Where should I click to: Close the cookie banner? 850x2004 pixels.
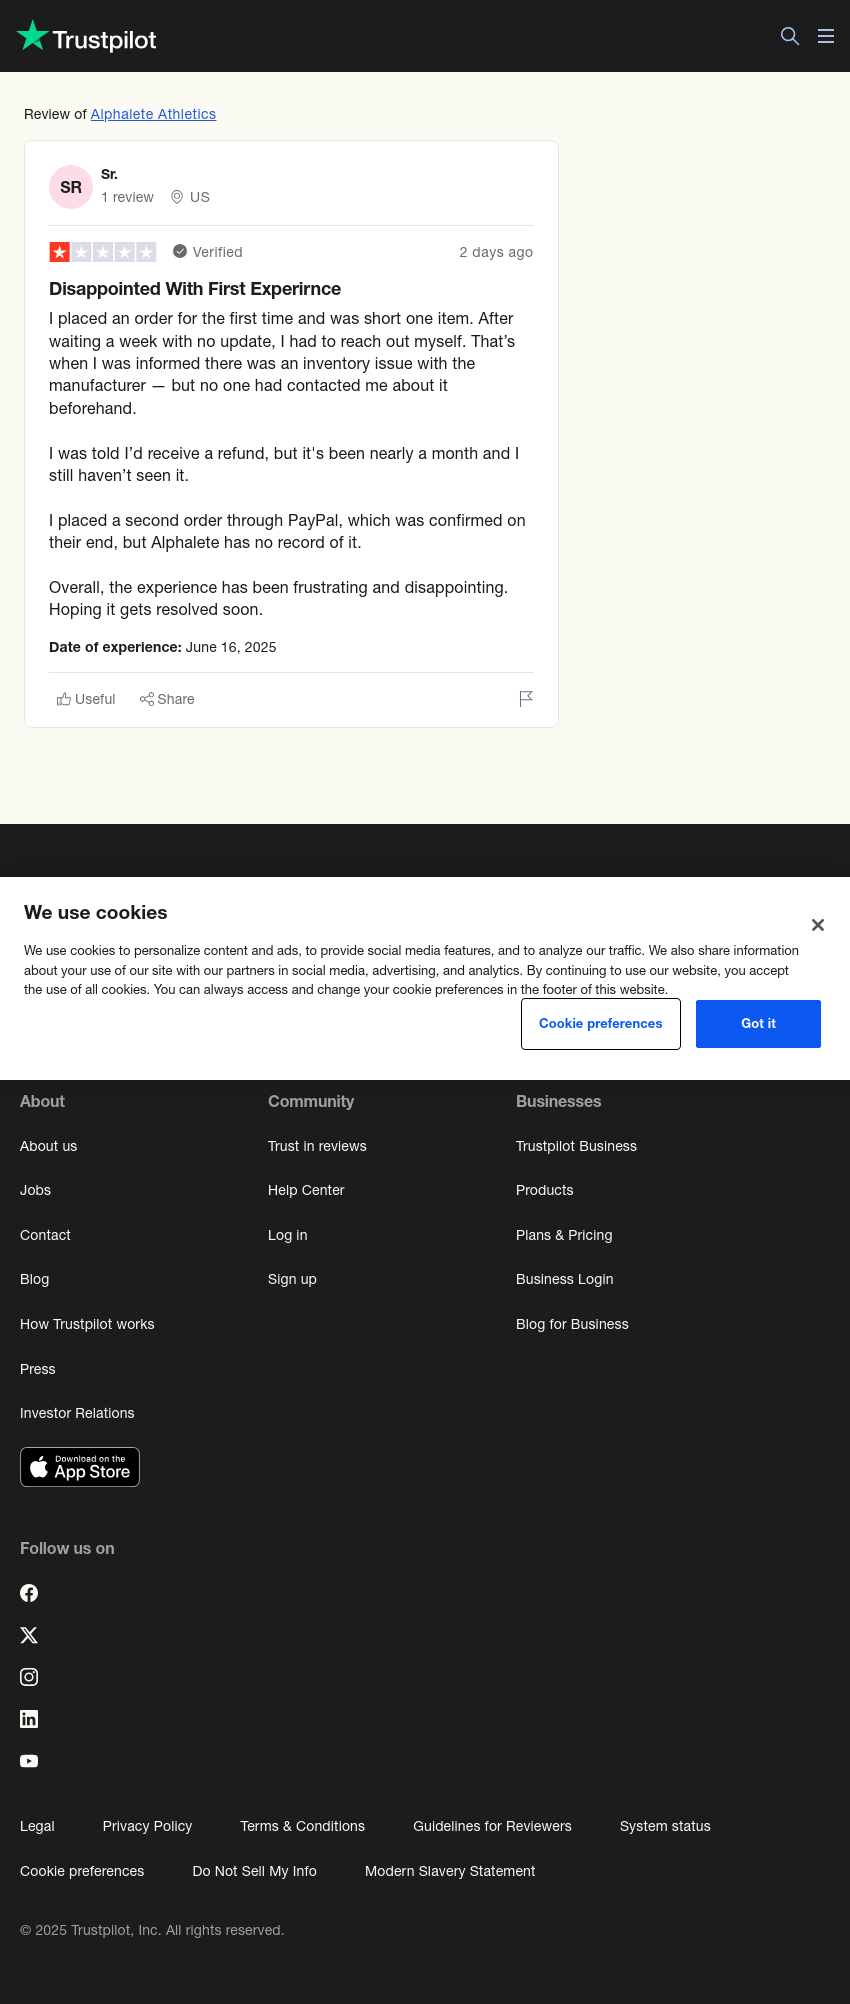point(818,925)
